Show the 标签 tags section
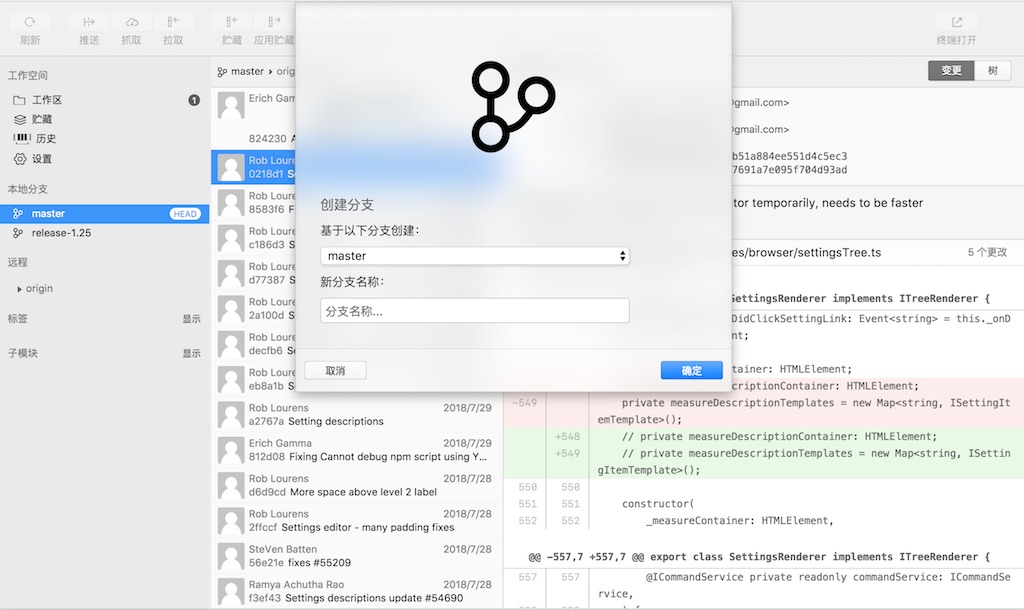The height and width of the screenshot is (610, 1024). (191, 319)
